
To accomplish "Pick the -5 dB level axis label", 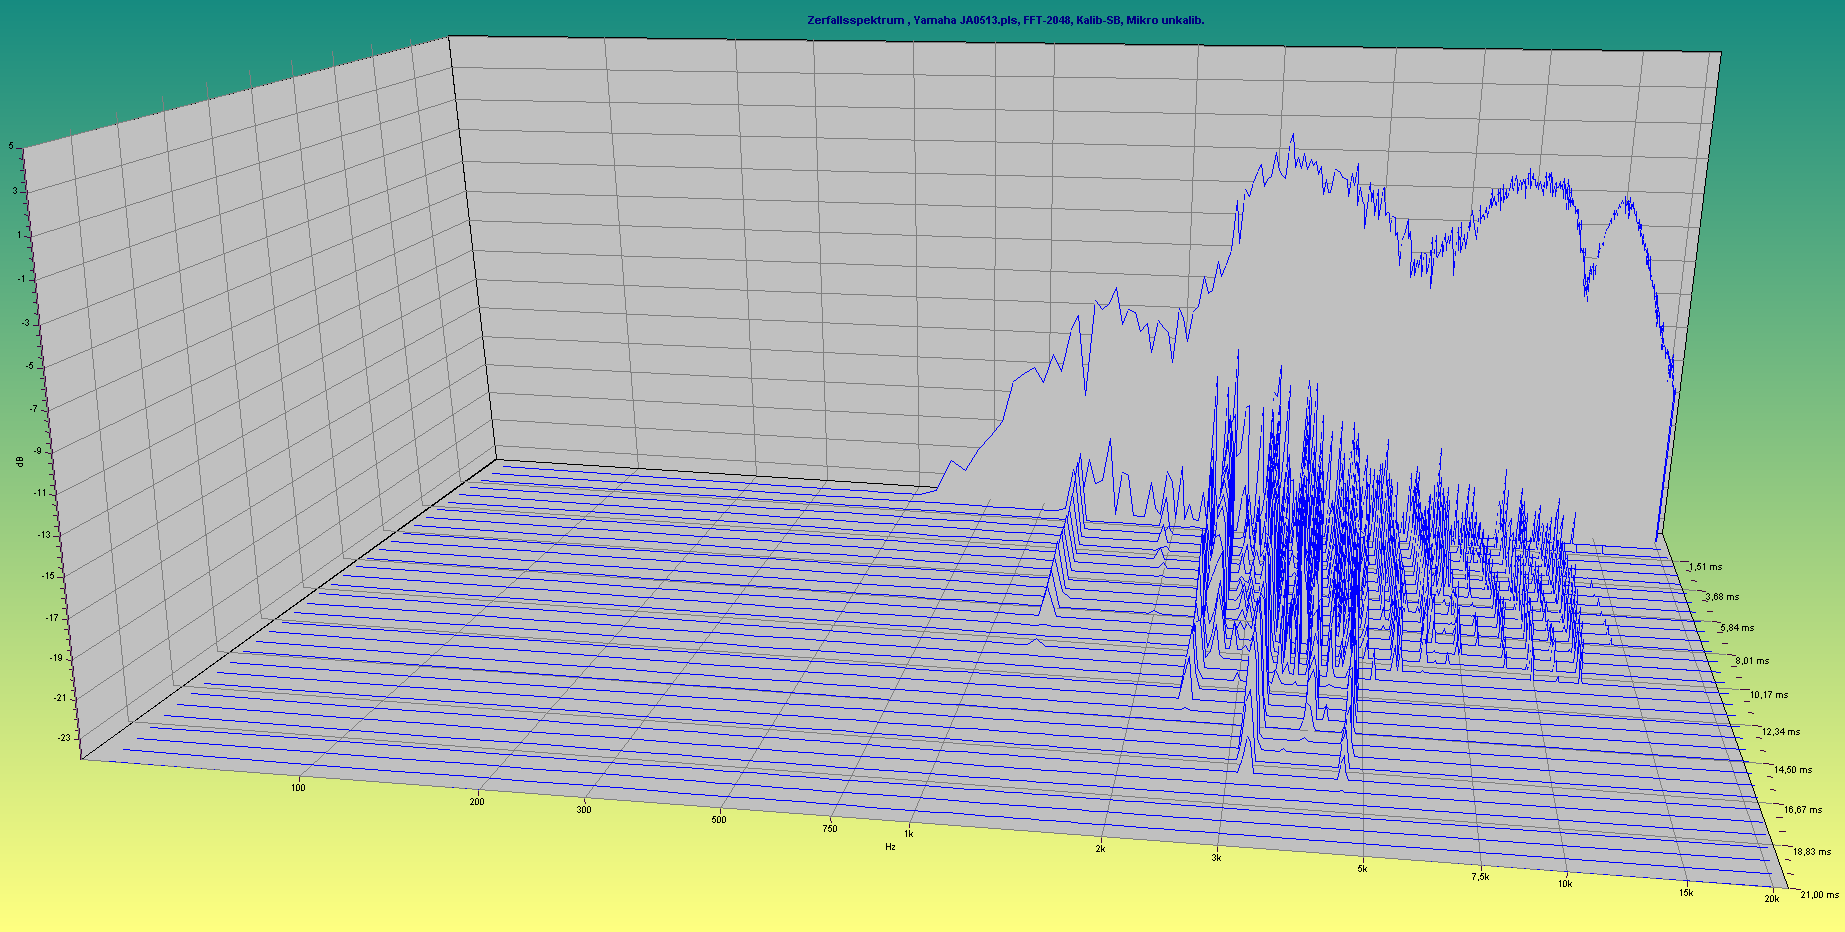I will [x=31, y=366].
